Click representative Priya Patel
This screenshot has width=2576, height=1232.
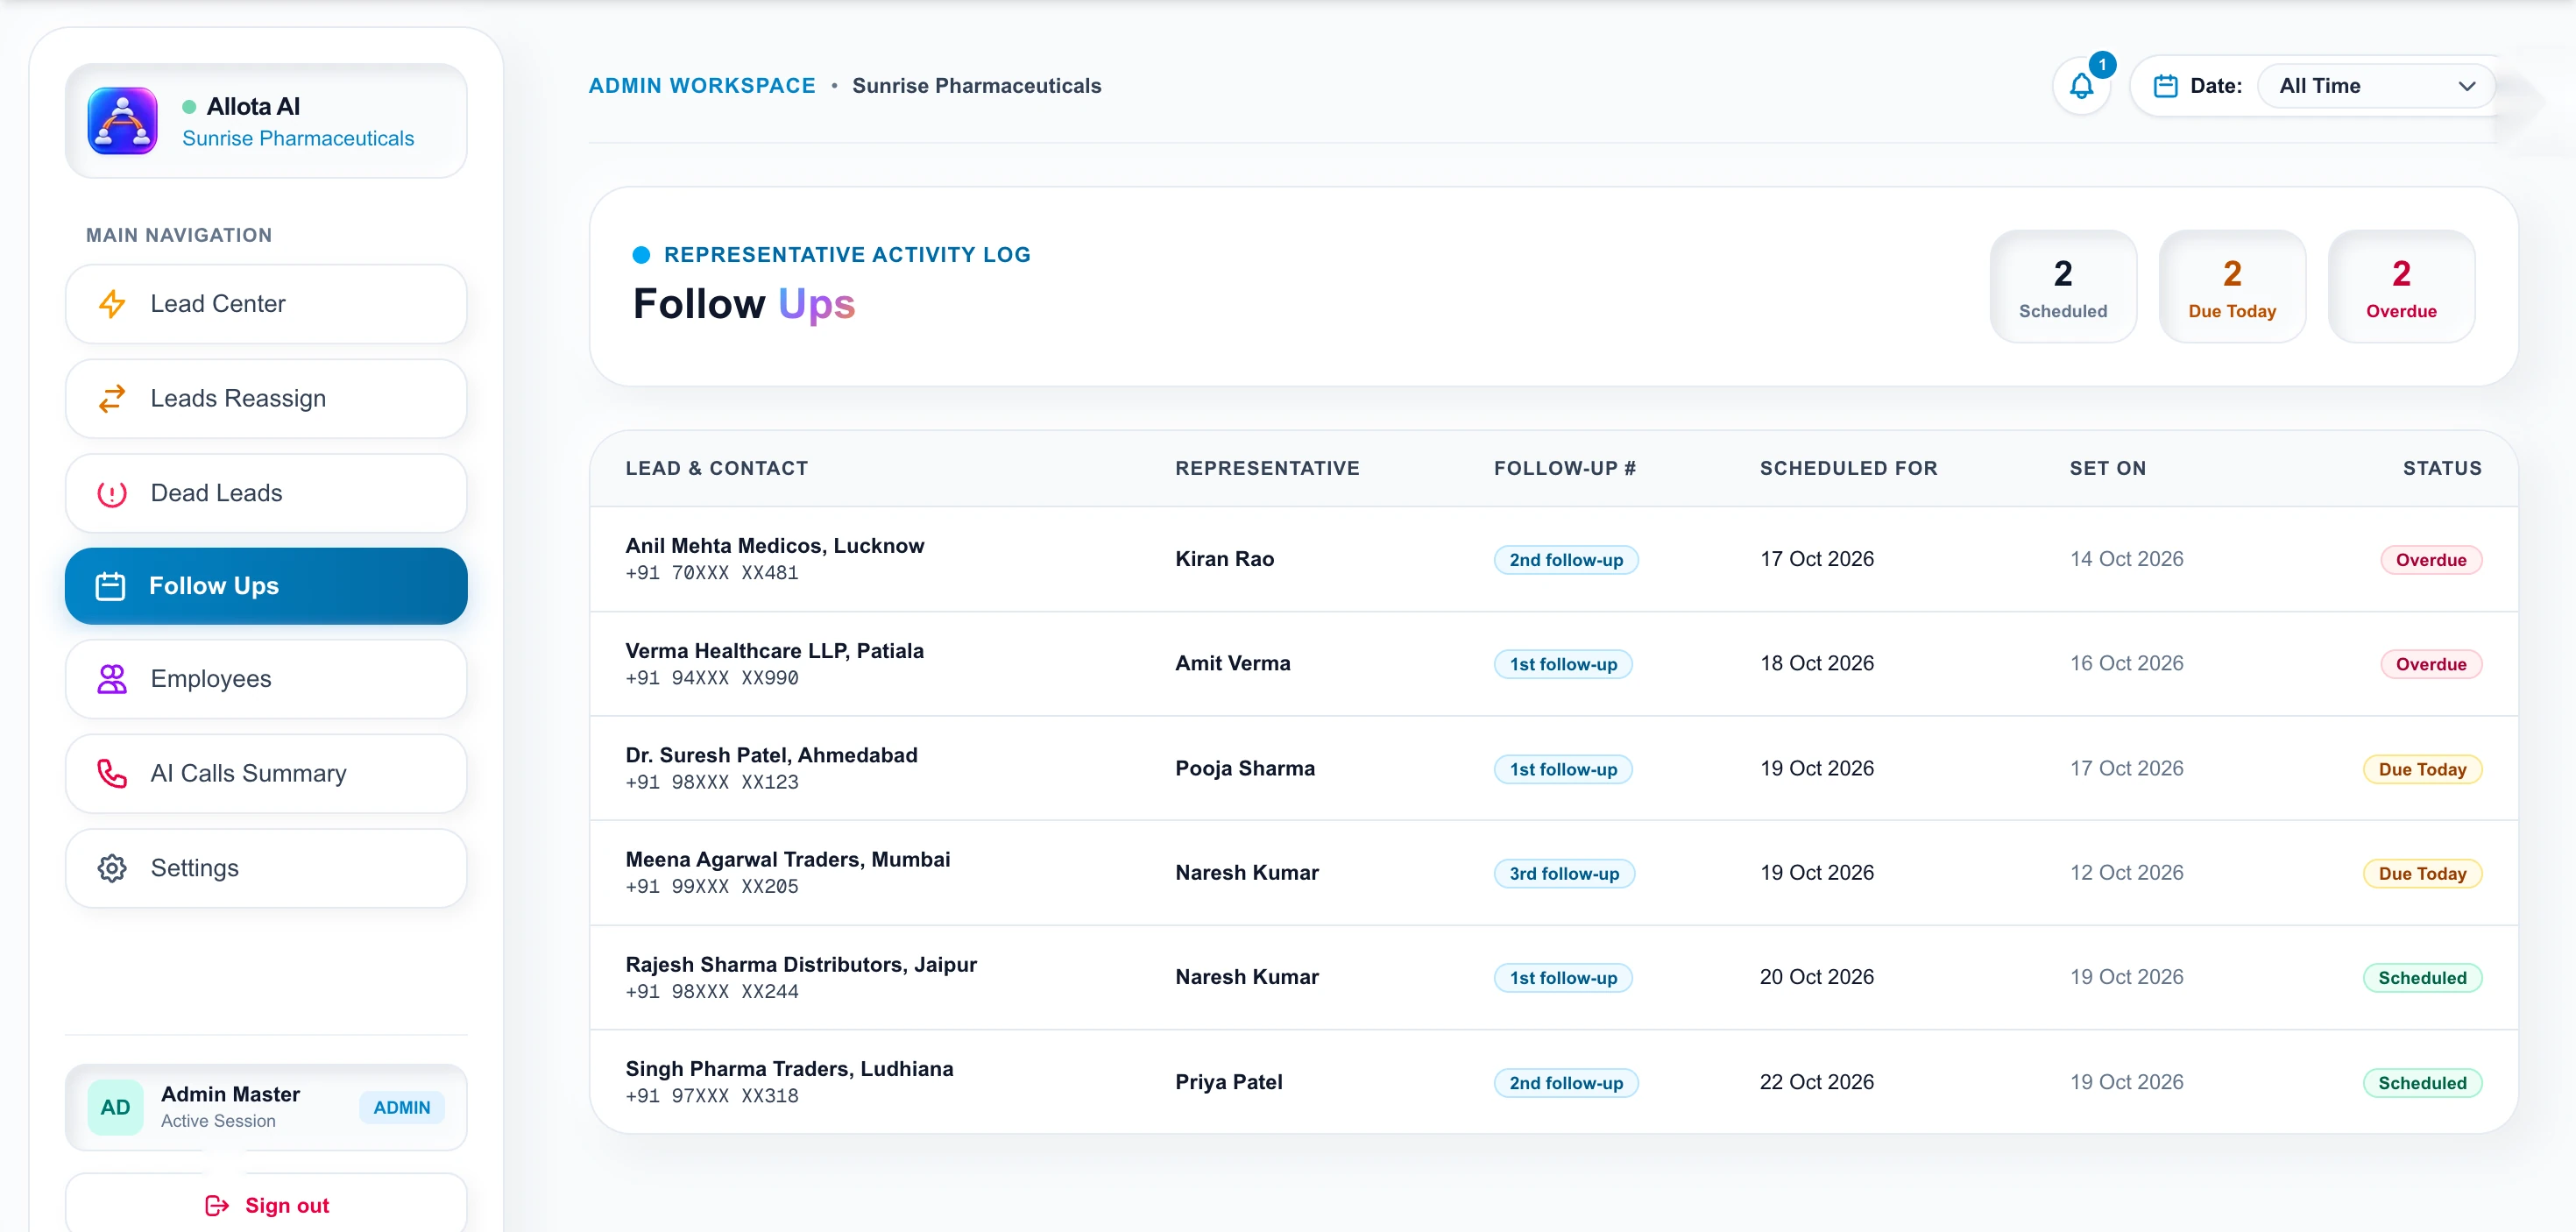coord(1228,1082)
